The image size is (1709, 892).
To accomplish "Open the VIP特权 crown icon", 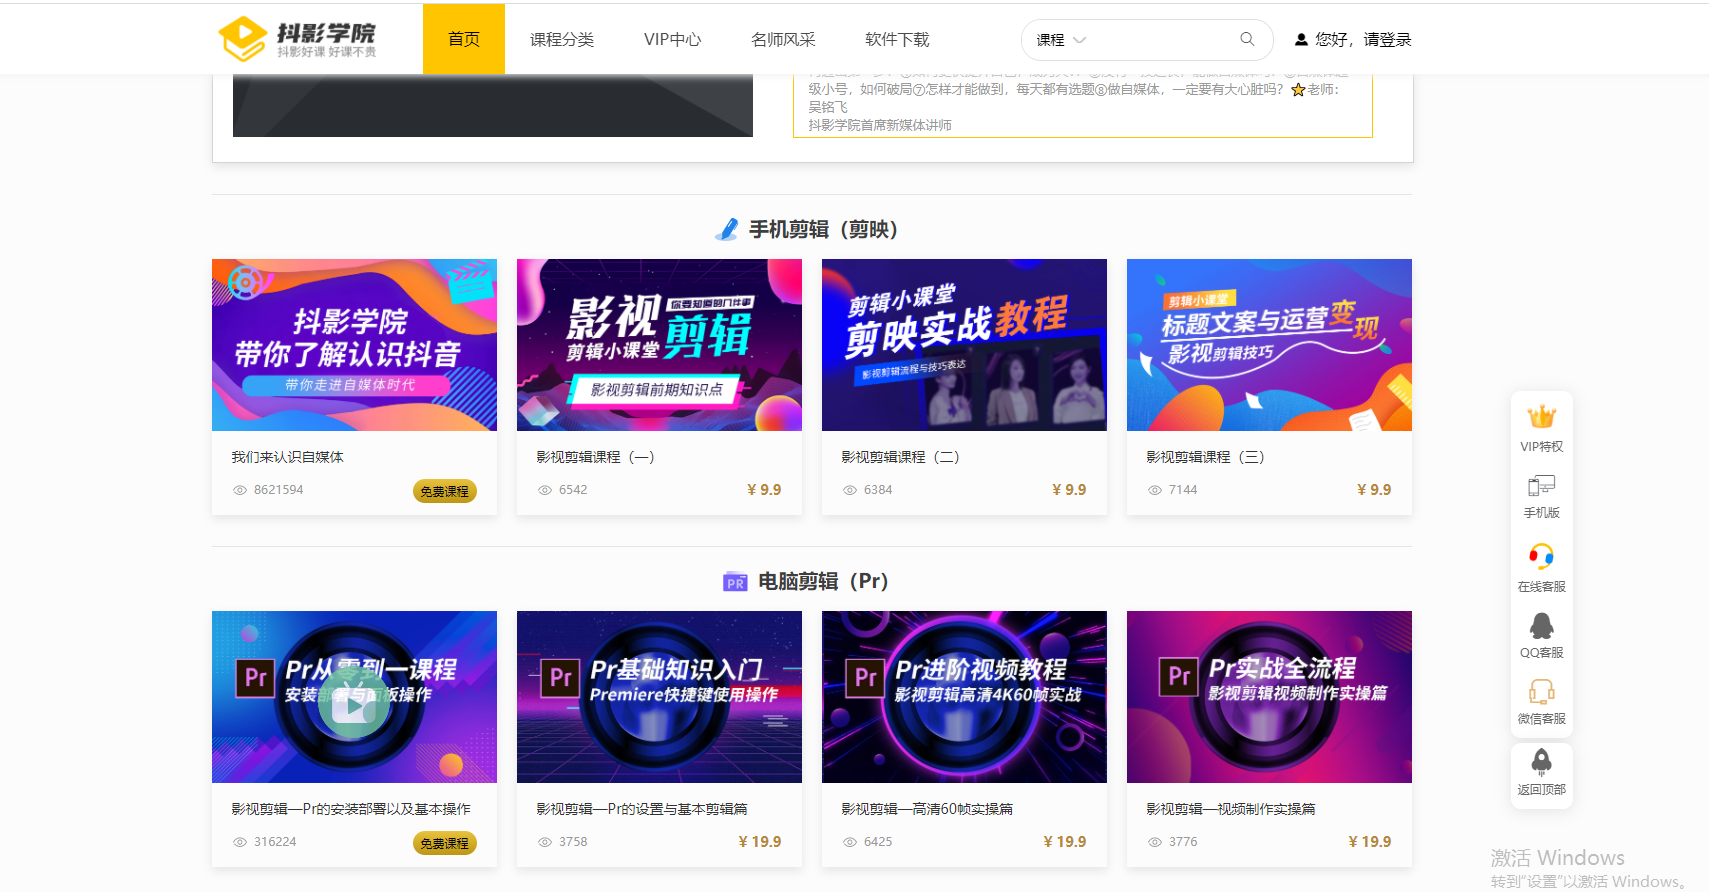I will (1541, 417).
